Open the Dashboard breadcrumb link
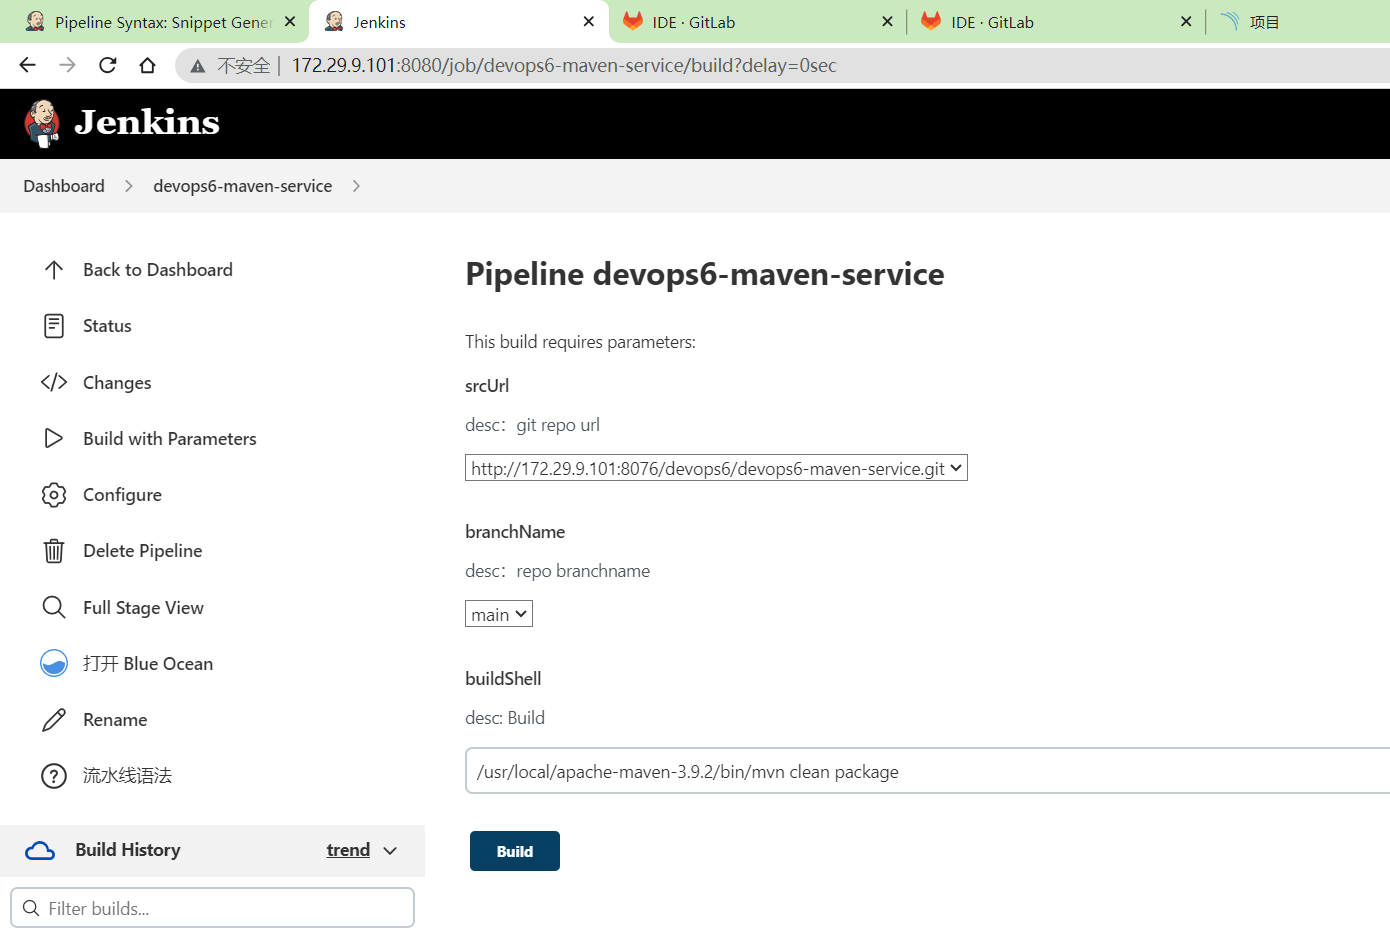 pos(64,186)
